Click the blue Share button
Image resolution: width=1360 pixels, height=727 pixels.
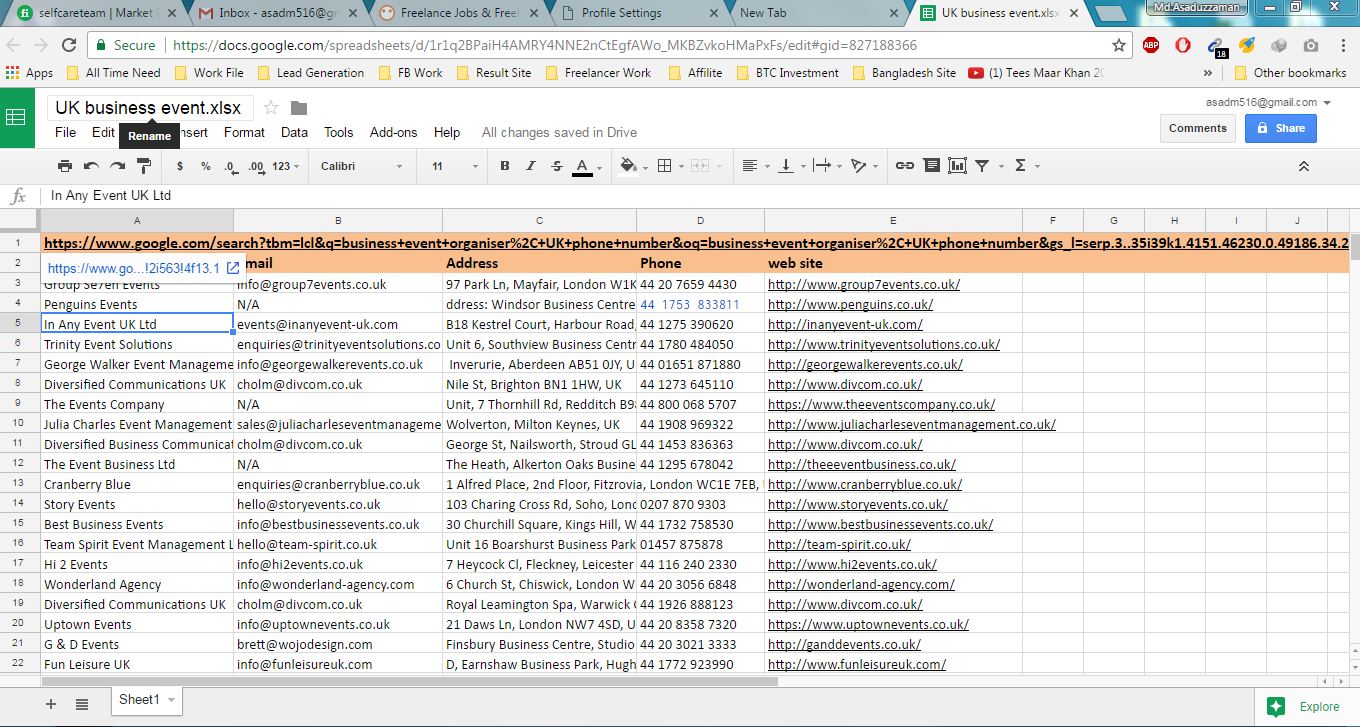pos(1280,128)
